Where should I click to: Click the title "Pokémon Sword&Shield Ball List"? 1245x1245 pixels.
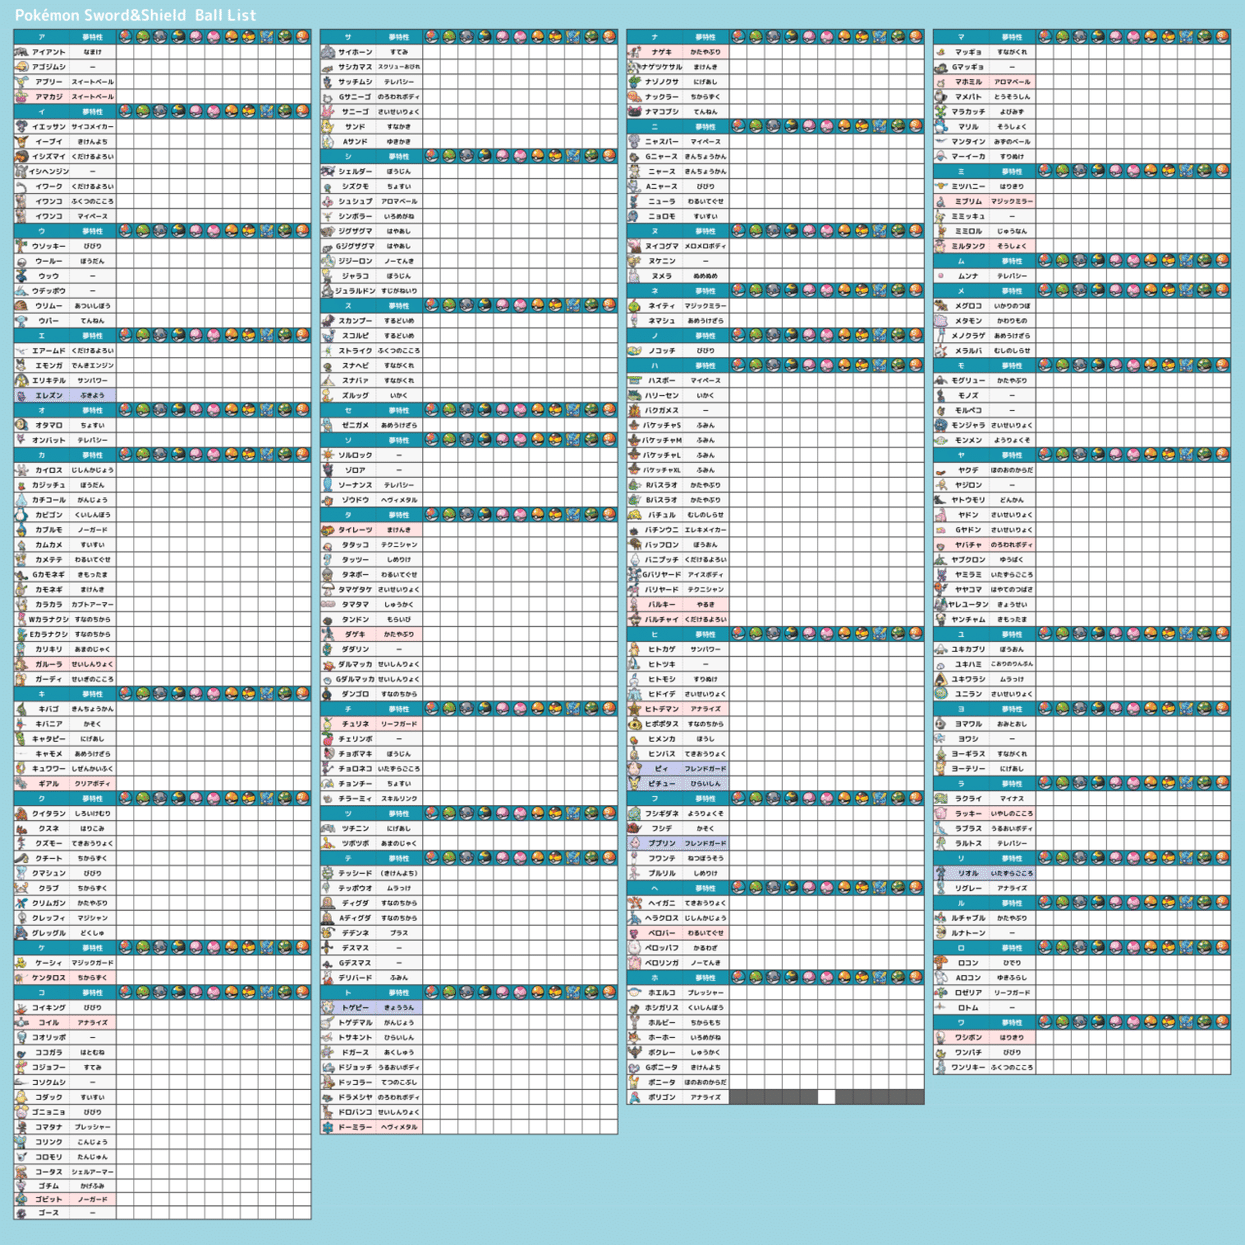tap(135, 15)
